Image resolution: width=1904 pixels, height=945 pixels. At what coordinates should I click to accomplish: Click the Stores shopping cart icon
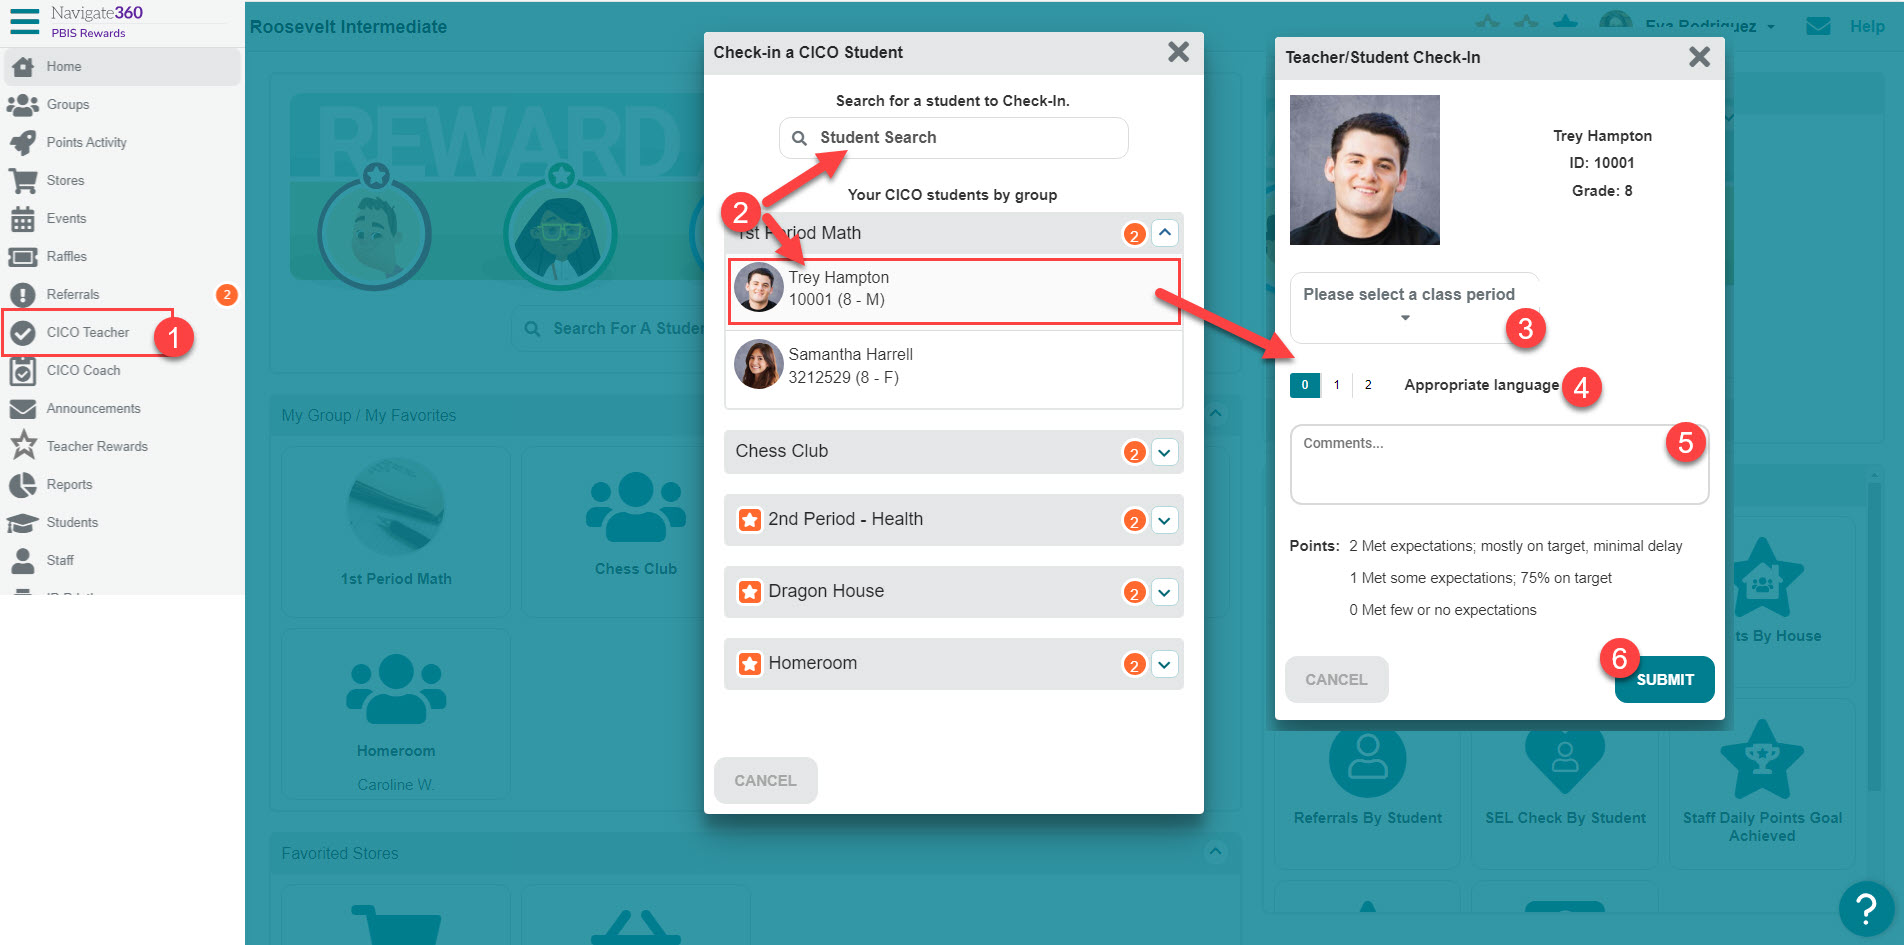point(24,180)
